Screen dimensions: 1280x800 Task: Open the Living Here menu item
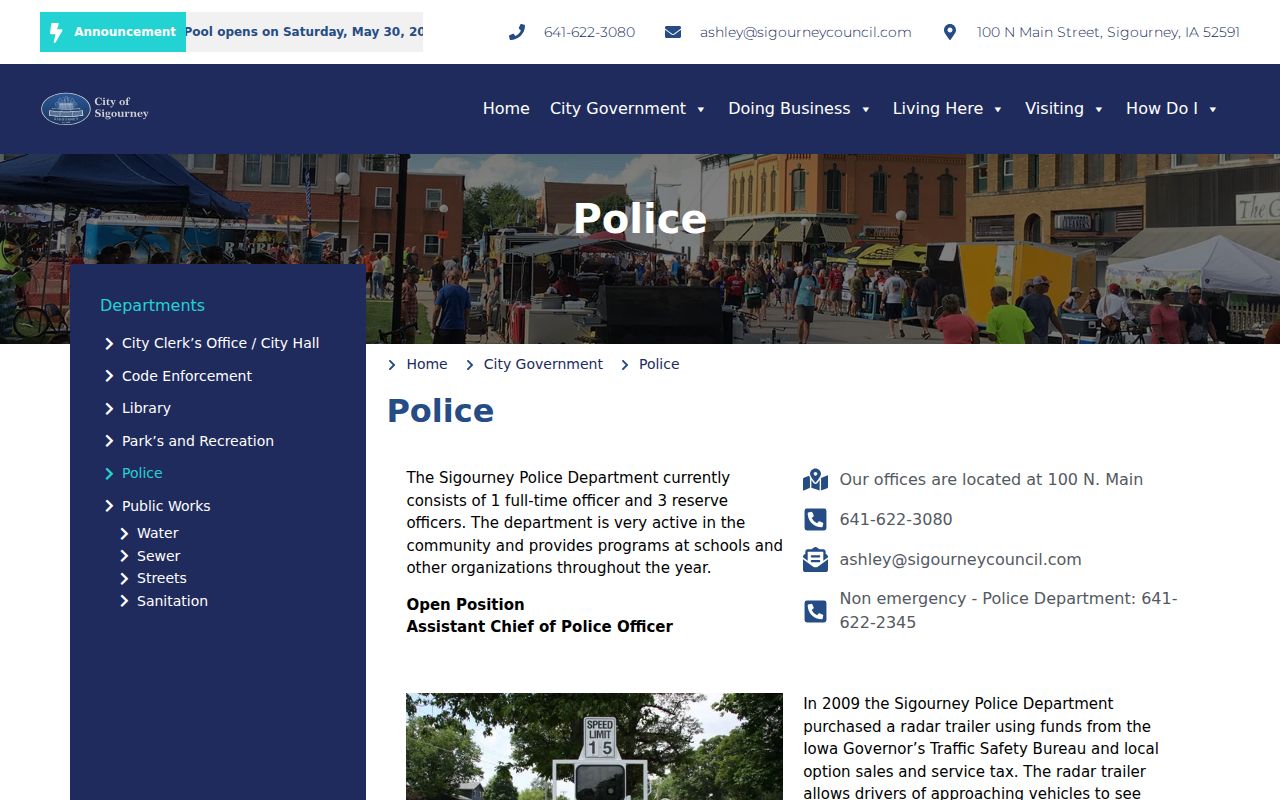[938, 108]
